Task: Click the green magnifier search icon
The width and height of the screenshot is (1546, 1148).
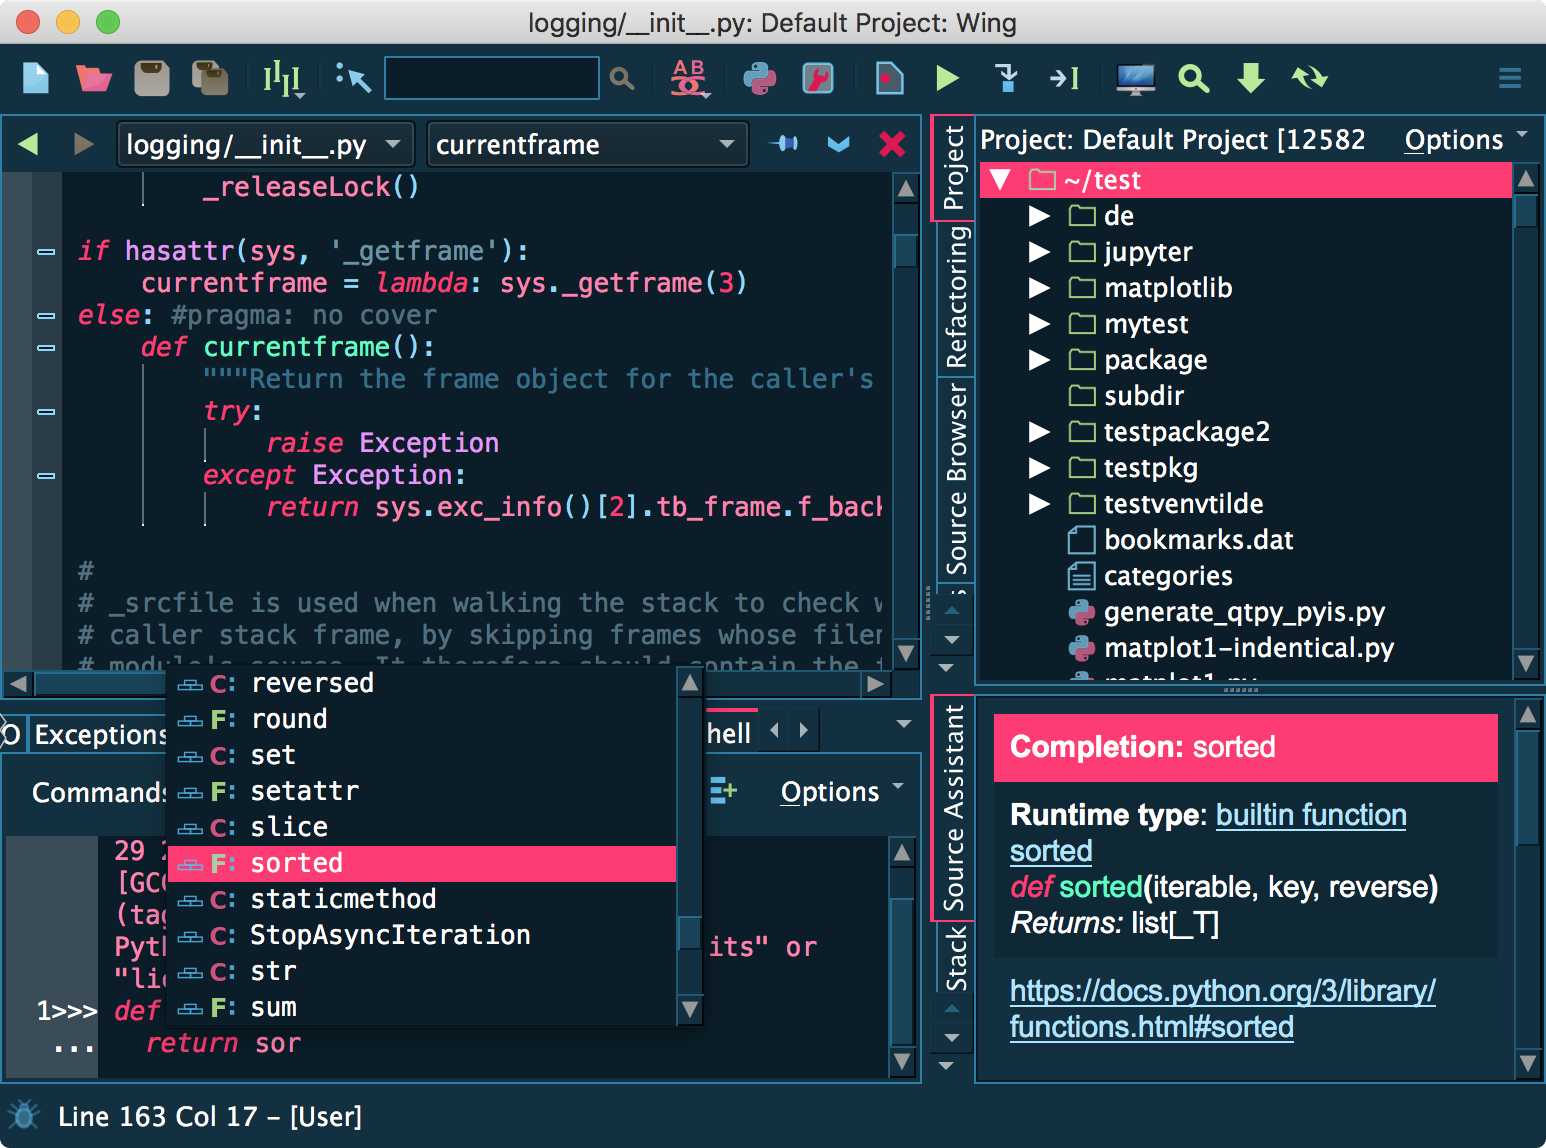Action: [1193, 78]
